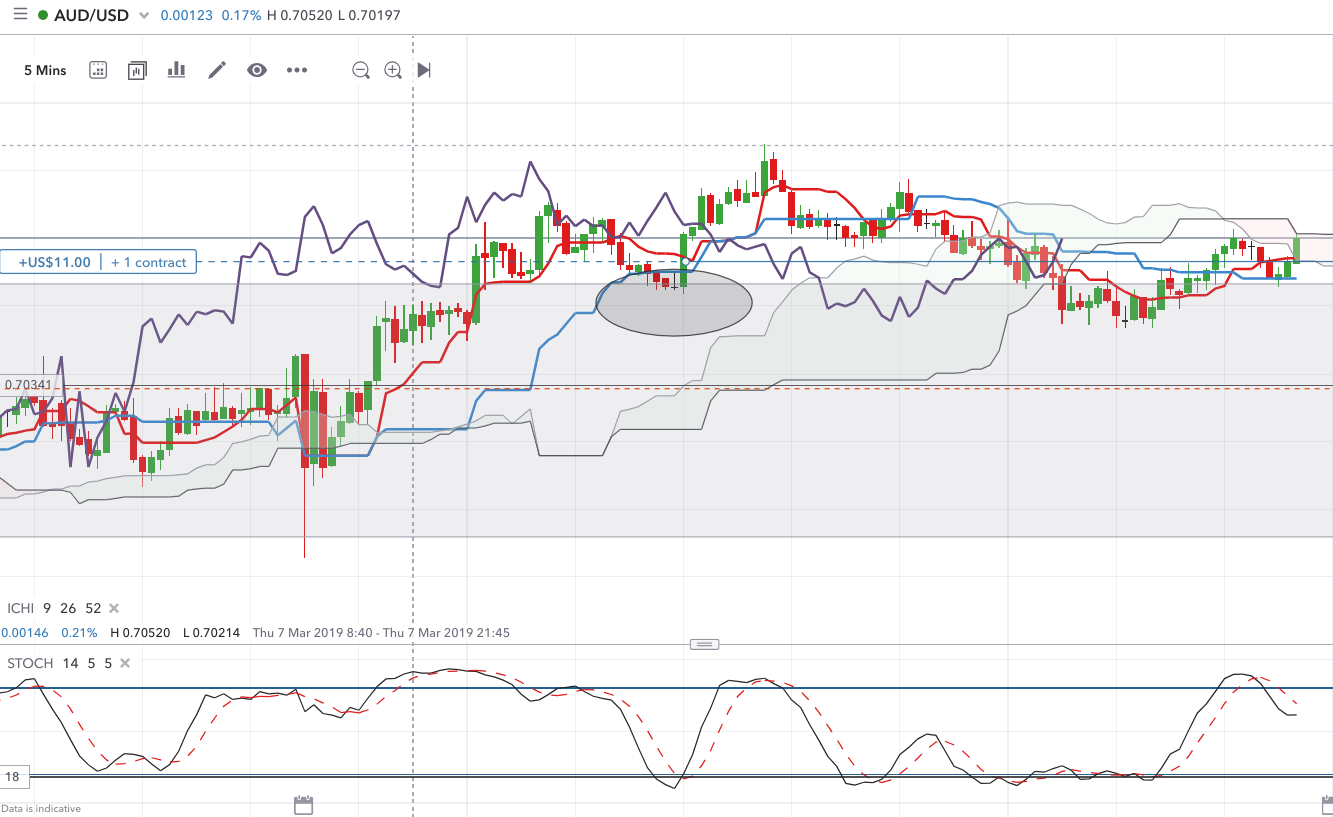Jump to the latest candle
The width and height of the screenshot is (1333, 817).
[424, 70]
